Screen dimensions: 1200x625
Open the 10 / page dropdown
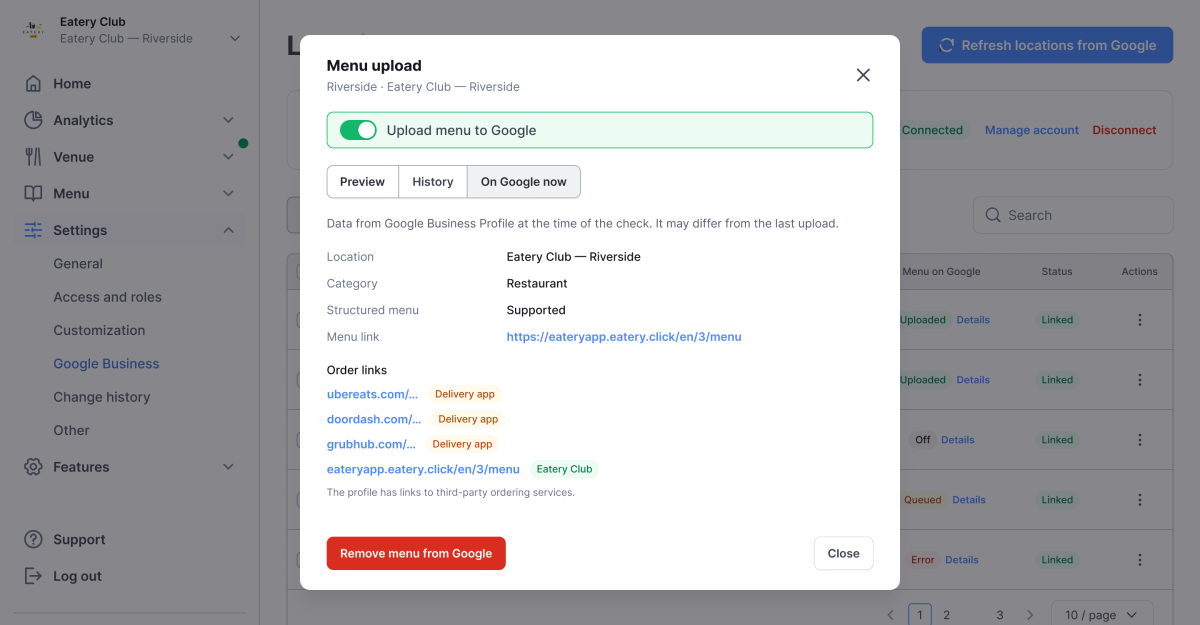click(x=1102, y=615)
